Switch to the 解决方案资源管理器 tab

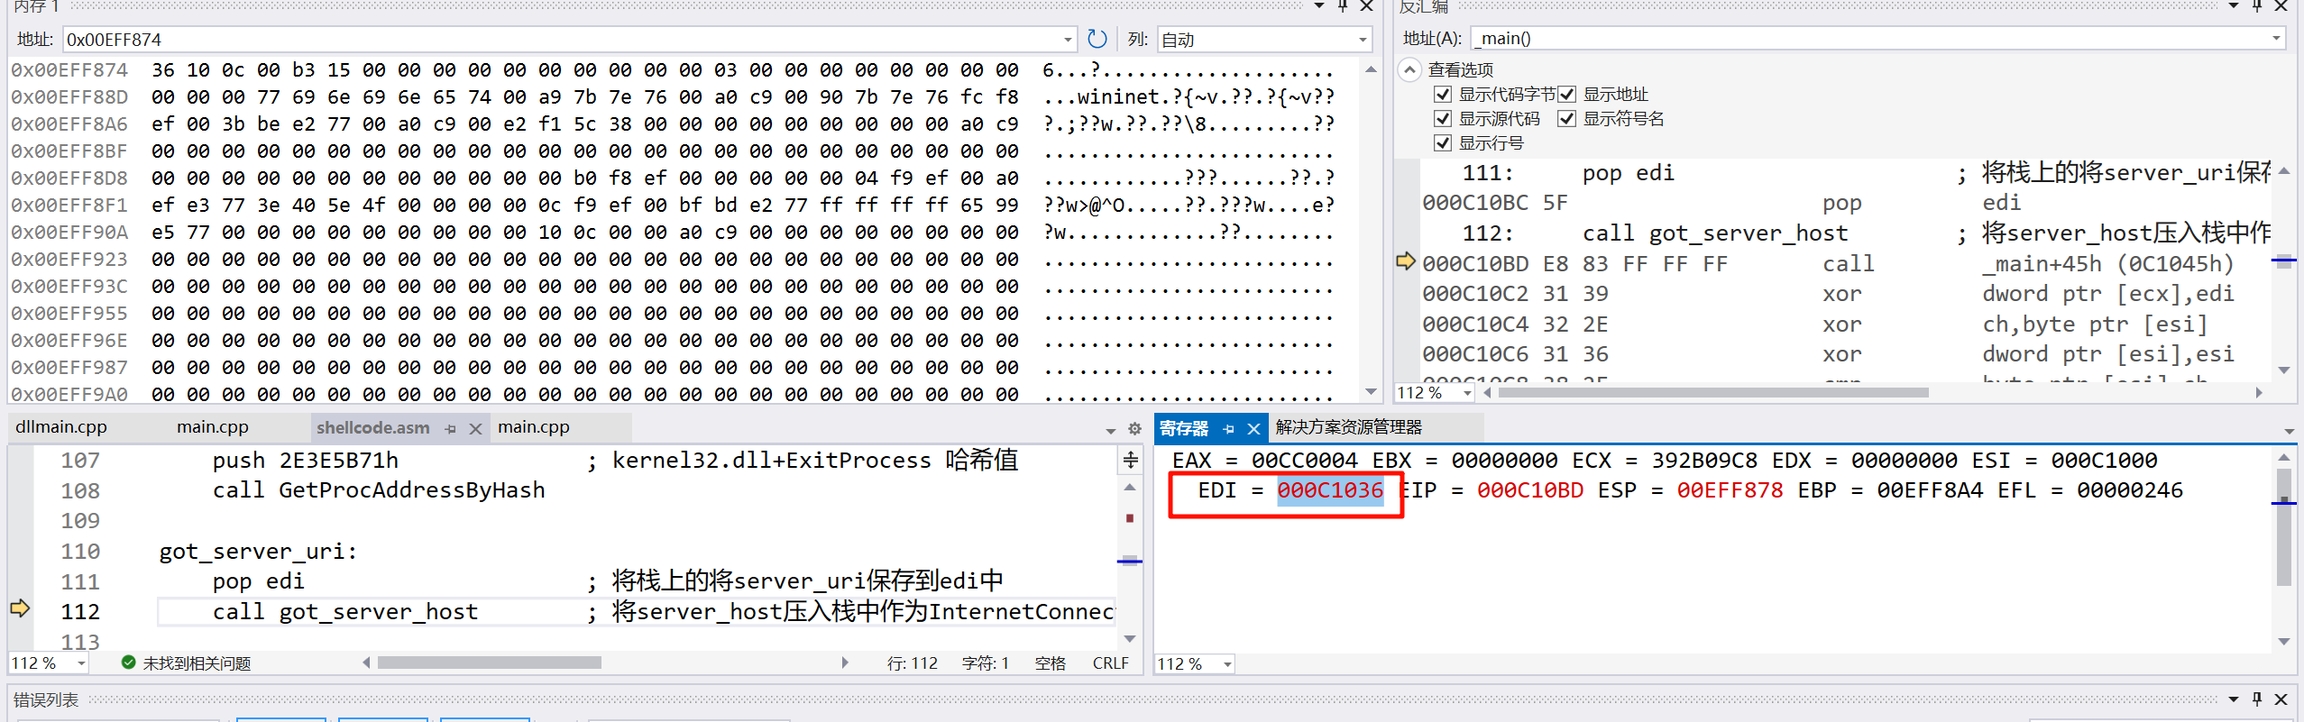point(1348,428)
